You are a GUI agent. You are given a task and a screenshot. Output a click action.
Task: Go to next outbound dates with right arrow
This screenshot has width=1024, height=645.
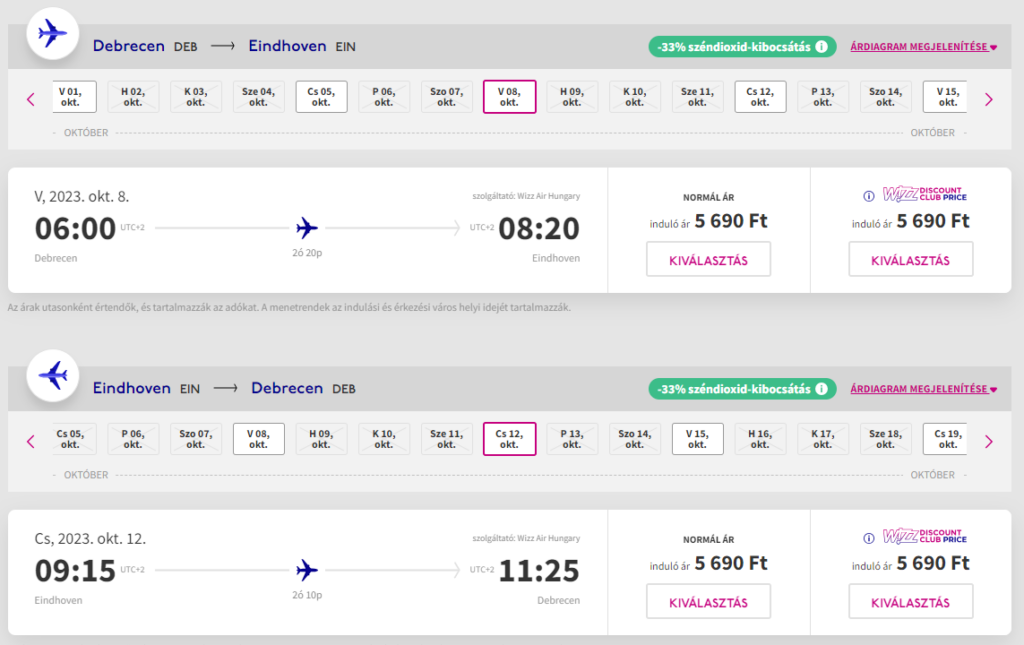pos(988,99)
